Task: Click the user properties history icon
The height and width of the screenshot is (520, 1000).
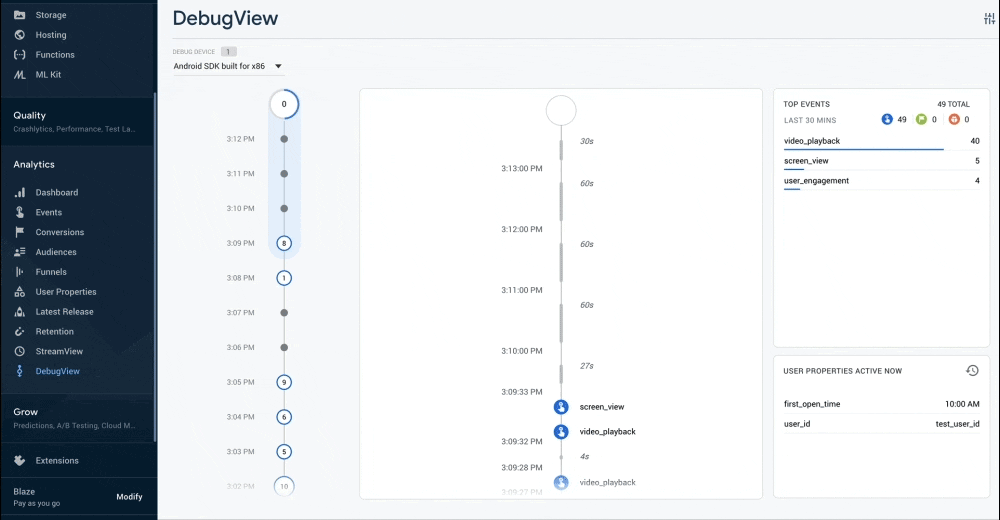Action: pos(972,371)
